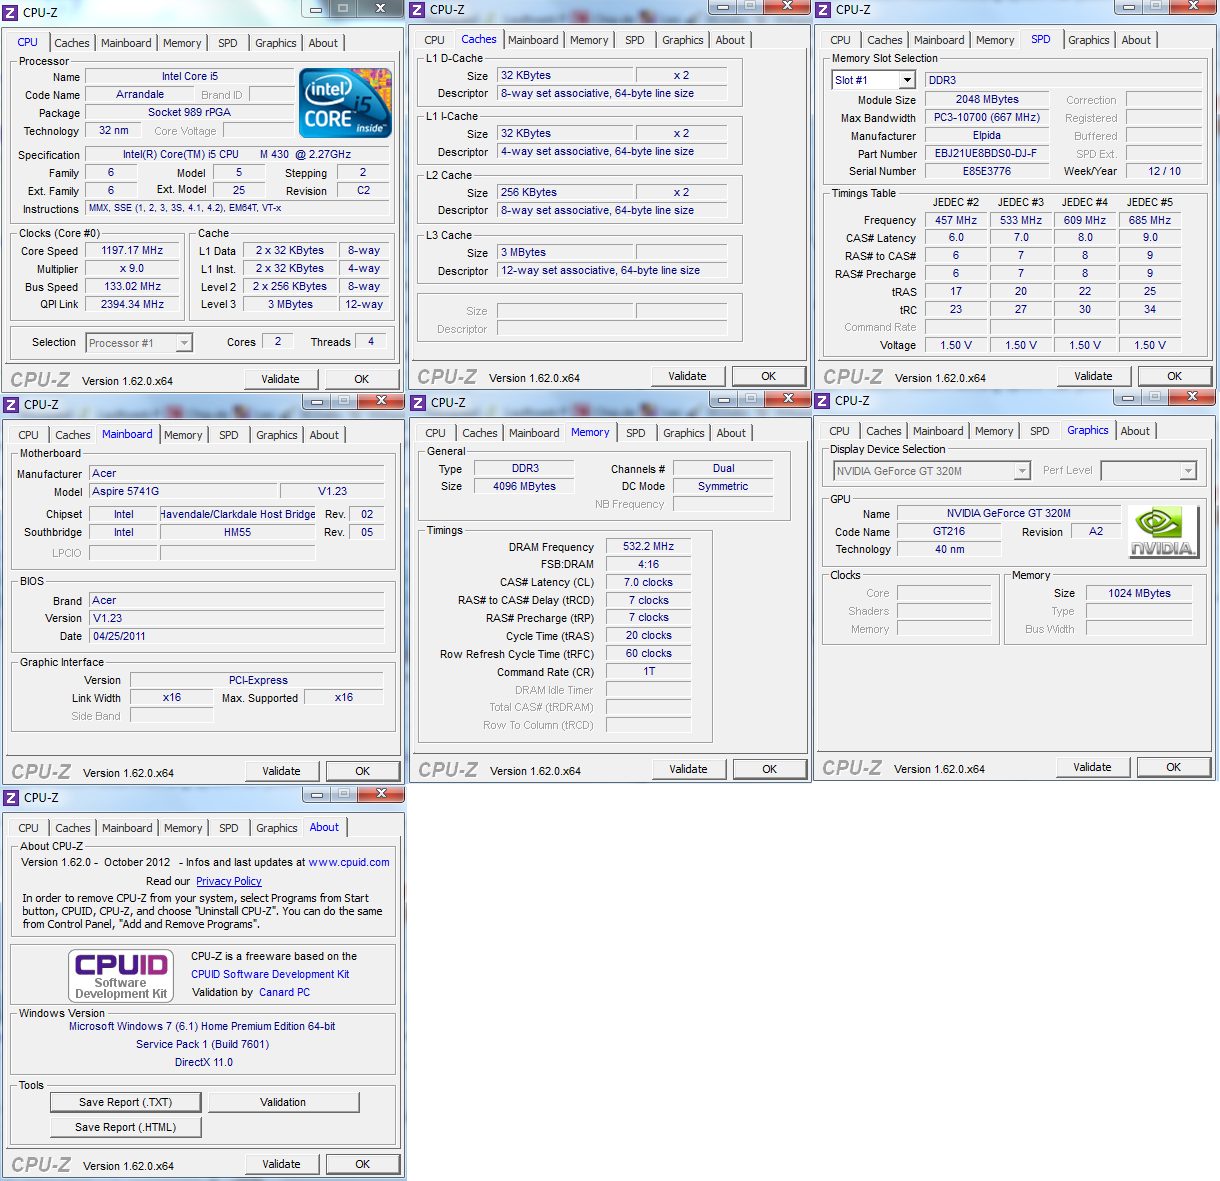Open the CPUID Software Development Kit link

pos(270,974)
